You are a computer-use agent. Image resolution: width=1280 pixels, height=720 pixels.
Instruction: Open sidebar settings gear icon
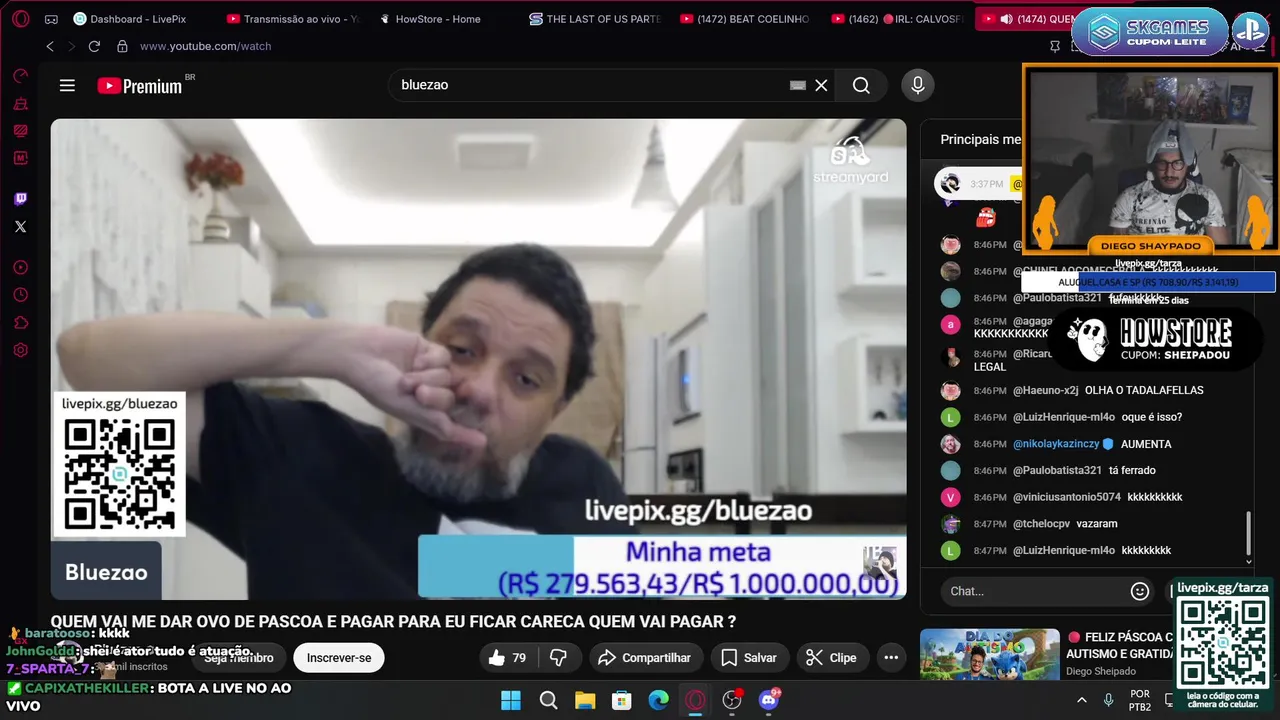pyautogui.click(x=20, y=350)
